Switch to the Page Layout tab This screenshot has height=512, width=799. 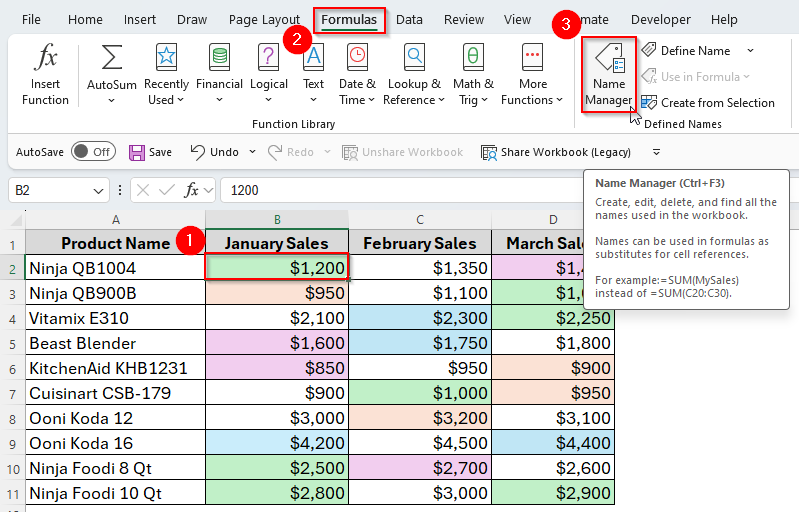(264, 20)
